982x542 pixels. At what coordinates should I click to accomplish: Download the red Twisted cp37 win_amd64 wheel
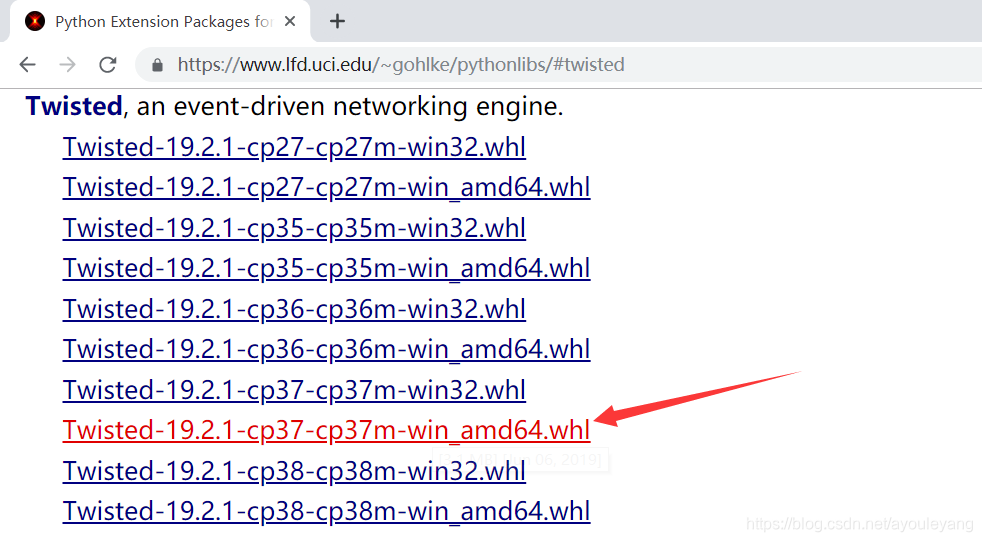tap(326, 430)
